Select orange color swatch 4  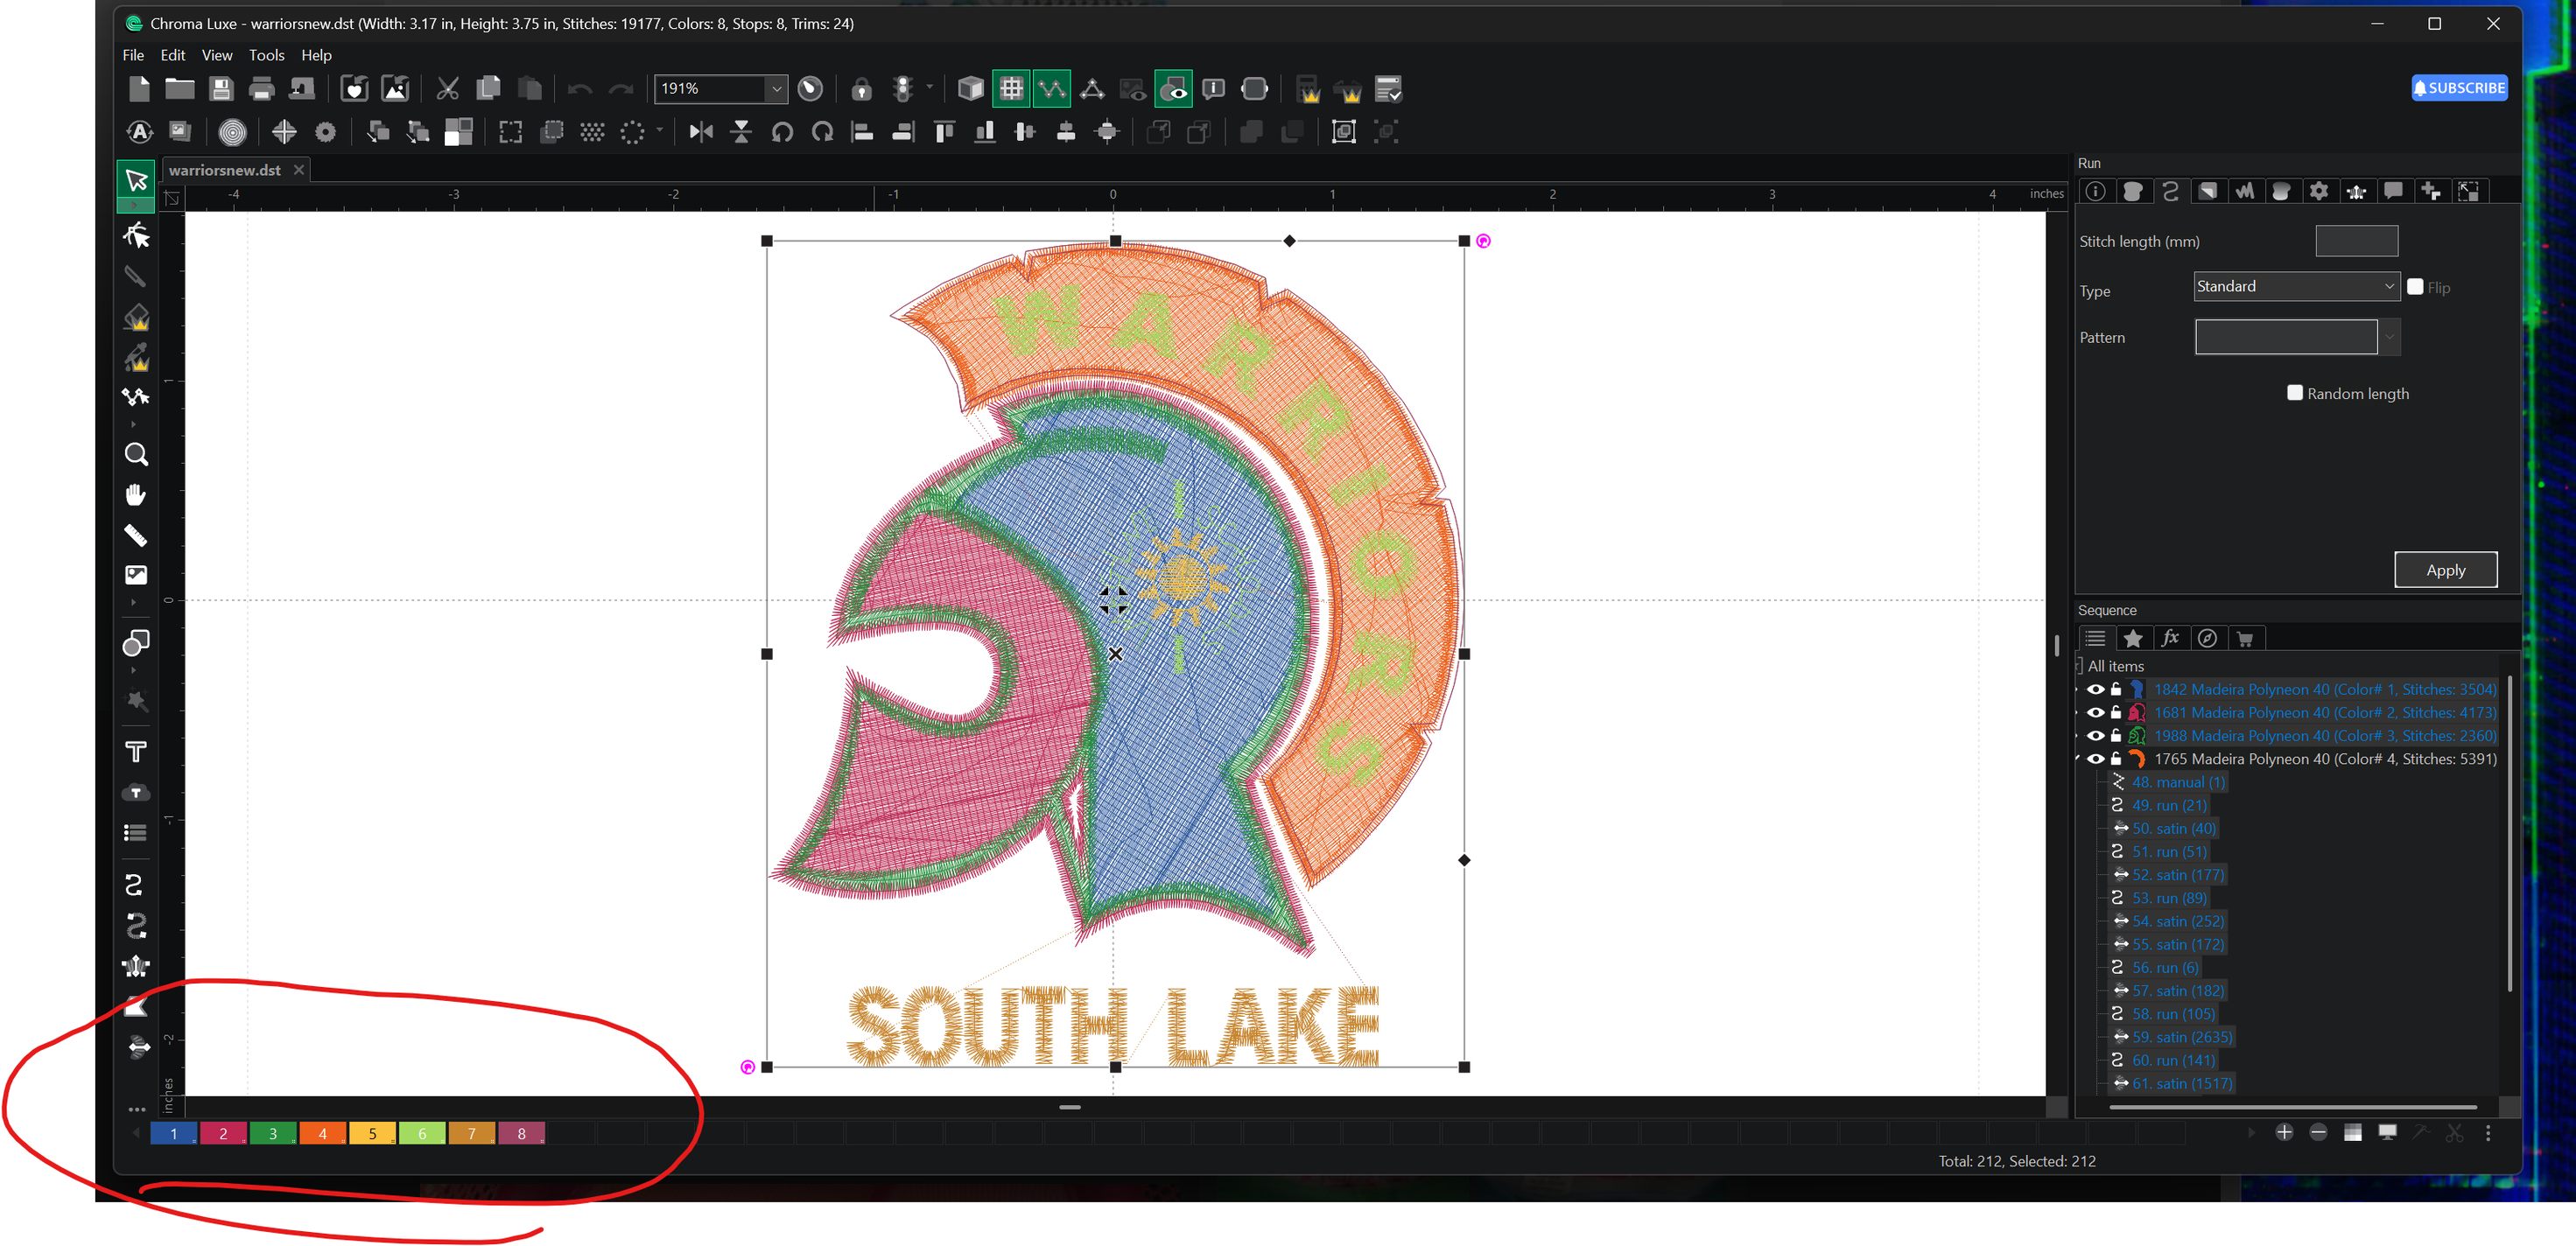[322, 1133]
